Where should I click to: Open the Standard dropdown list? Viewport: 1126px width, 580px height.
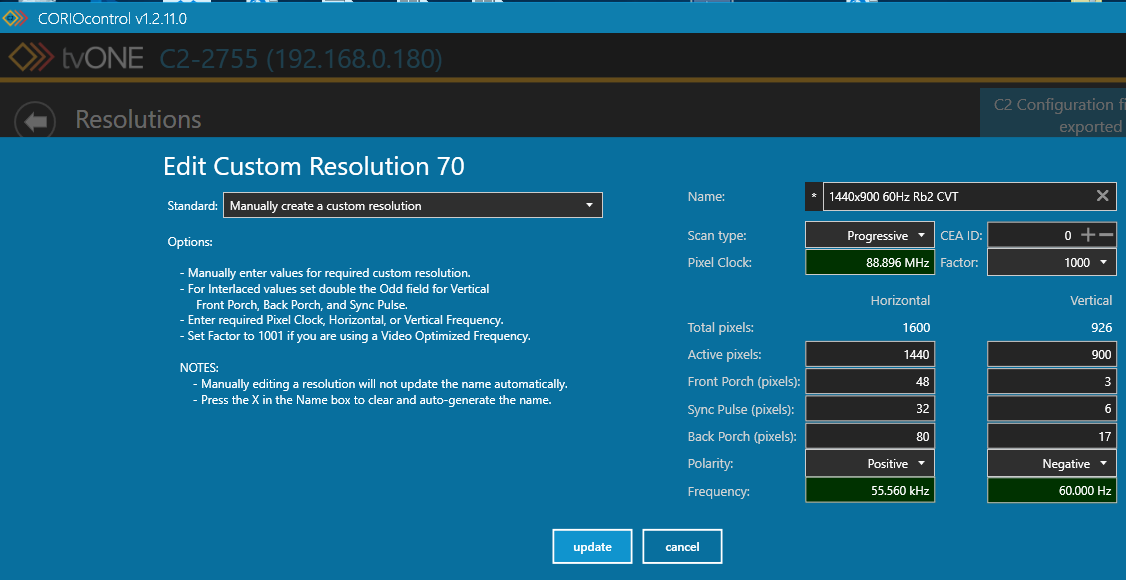tap(412, 206)
